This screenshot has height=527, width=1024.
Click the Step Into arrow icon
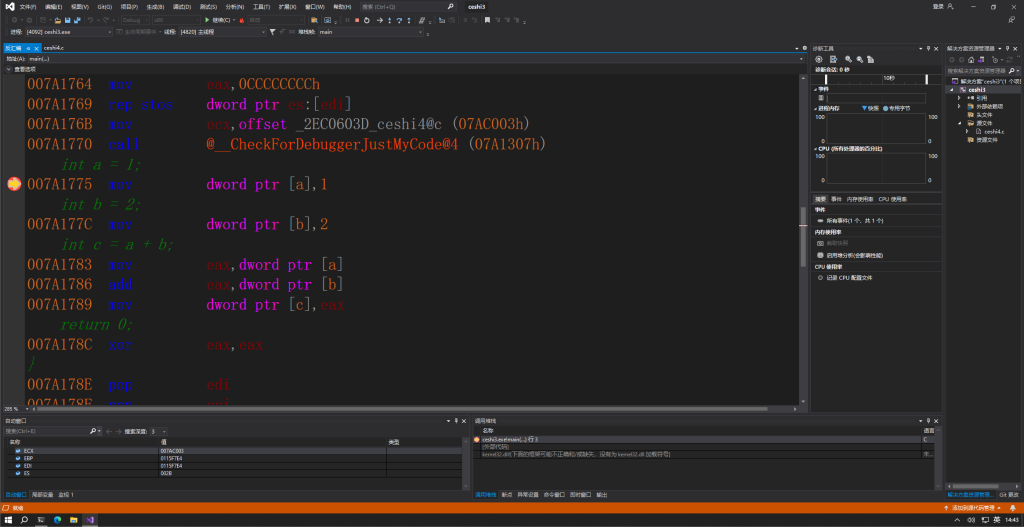click(391, 19)
